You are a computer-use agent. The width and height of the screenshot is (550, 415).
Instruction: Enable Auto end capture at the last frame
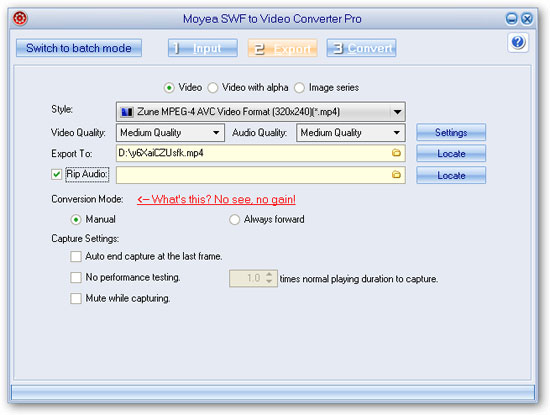pyautogui.click(x=76, y=256)
